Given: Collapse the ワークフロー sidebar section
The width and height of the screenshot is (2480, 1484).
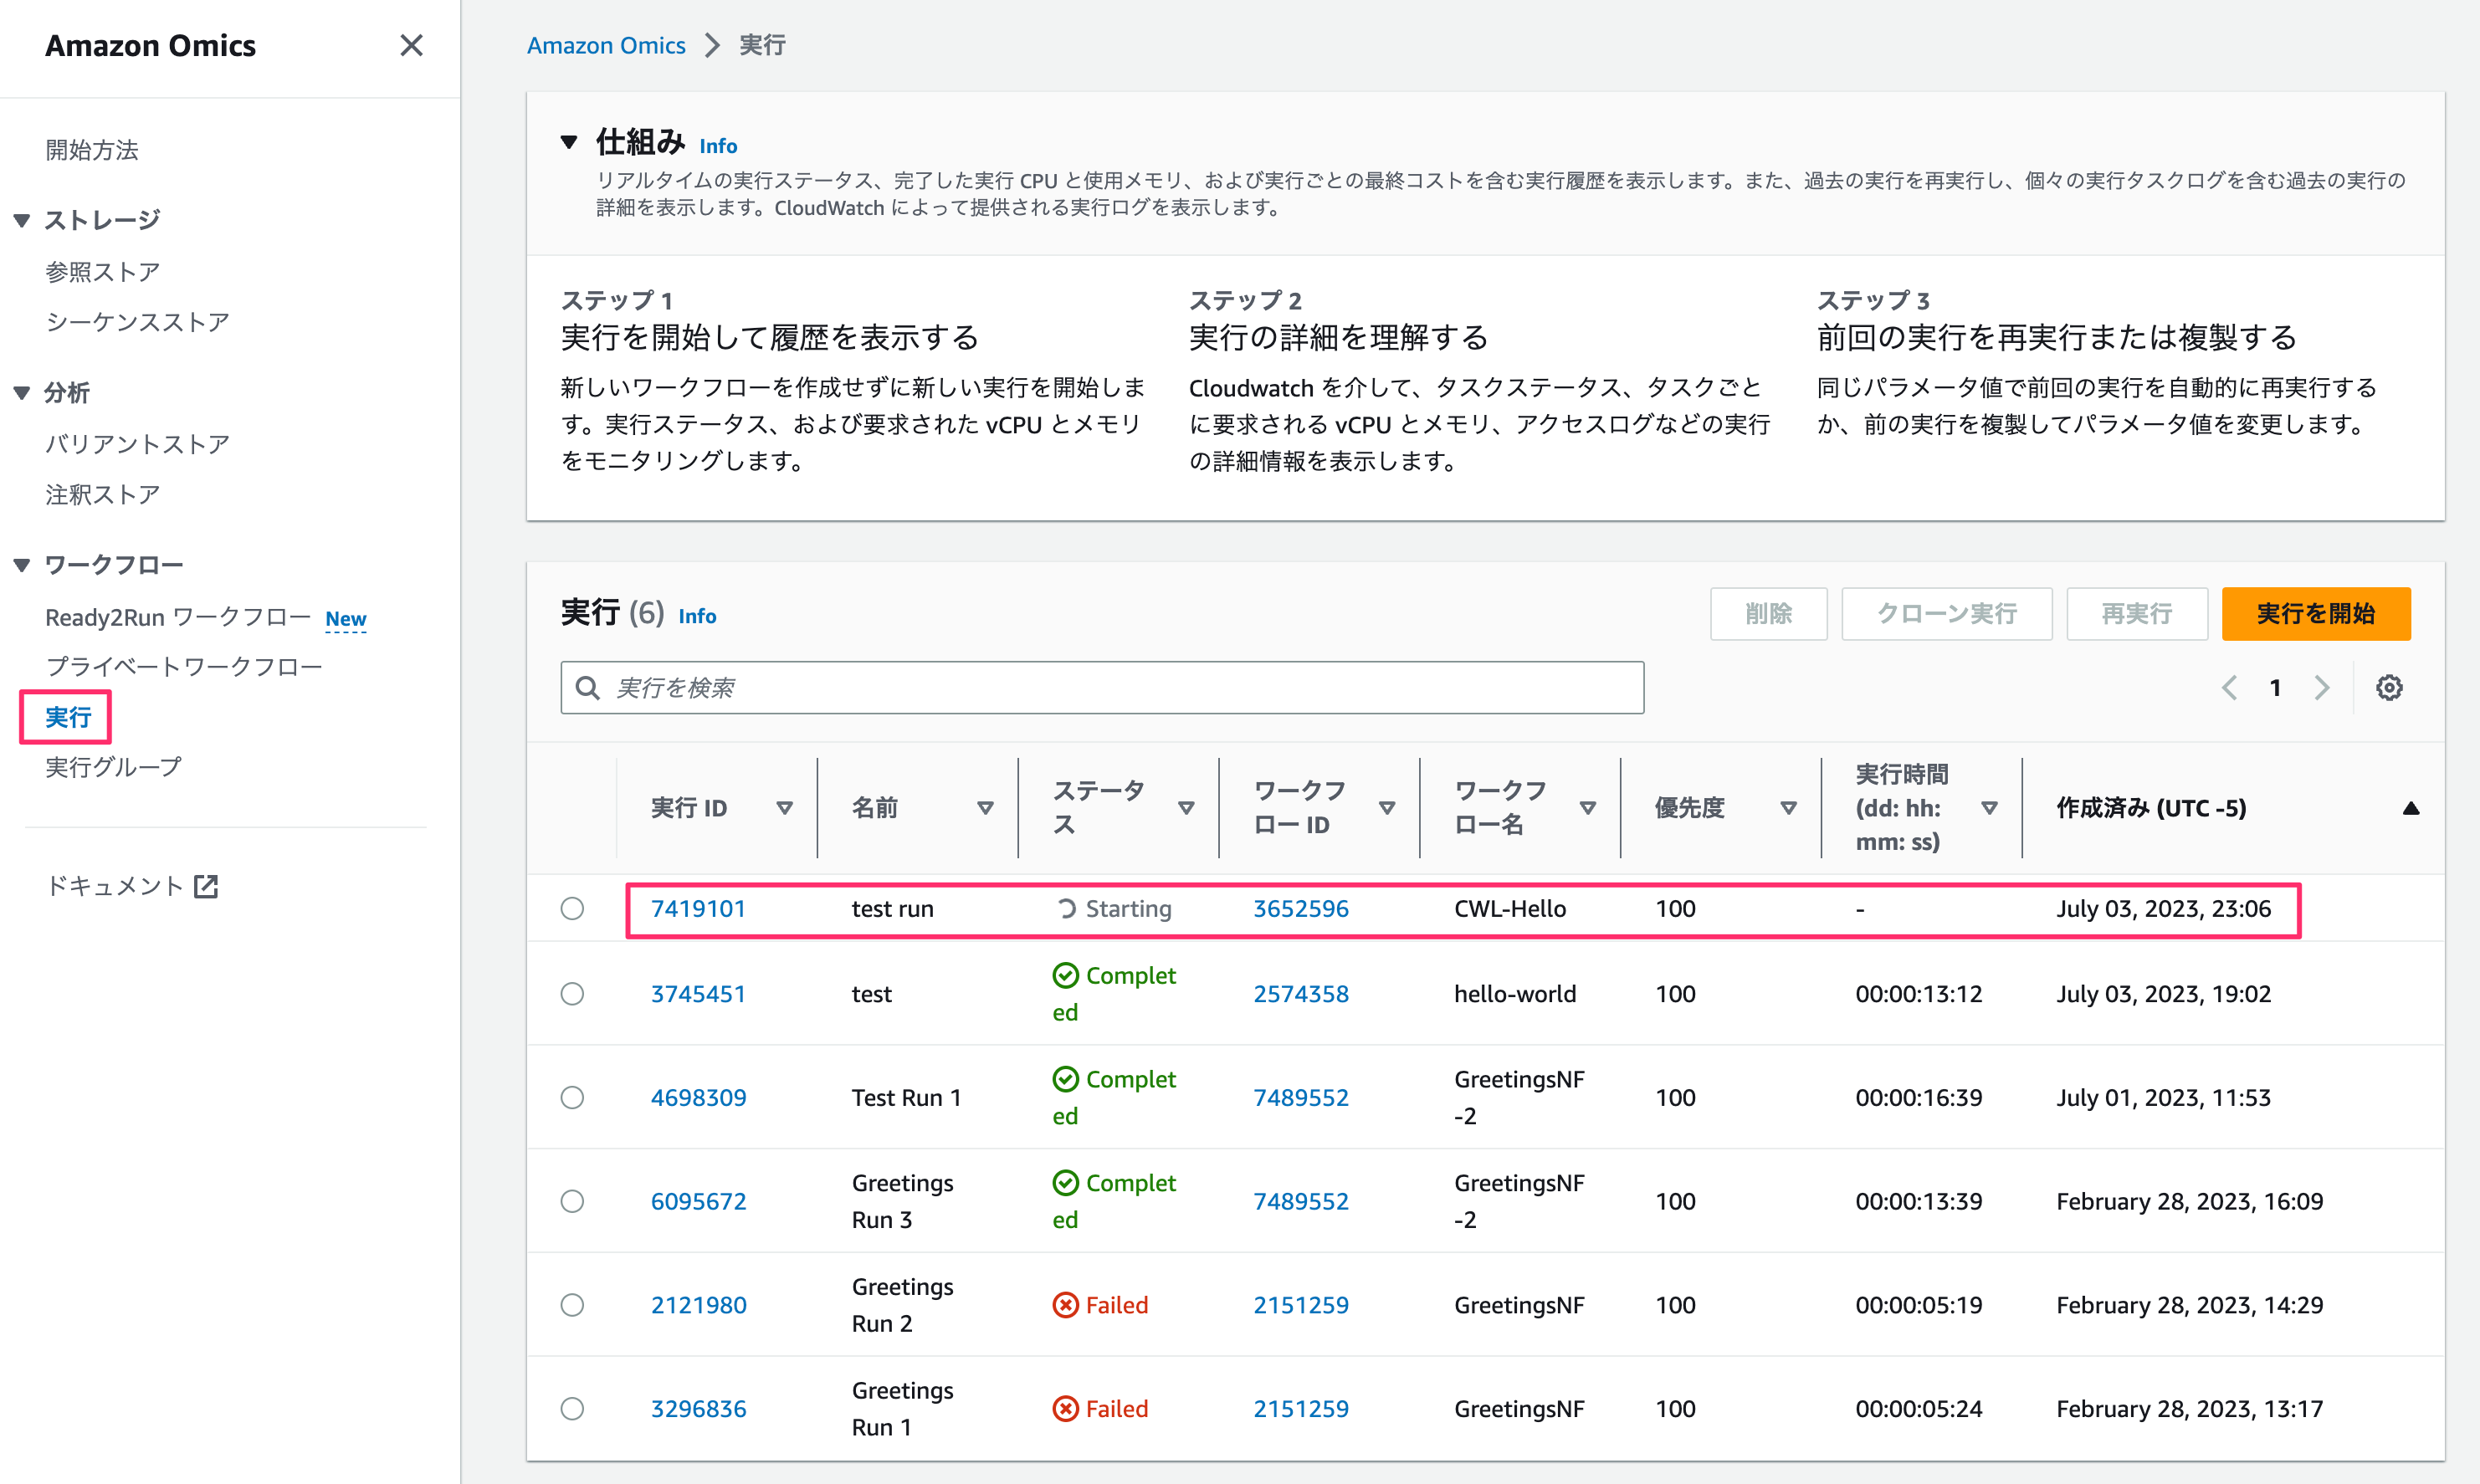Looking at the screenshot, I should pyautogui.click(x=21, y=564).
